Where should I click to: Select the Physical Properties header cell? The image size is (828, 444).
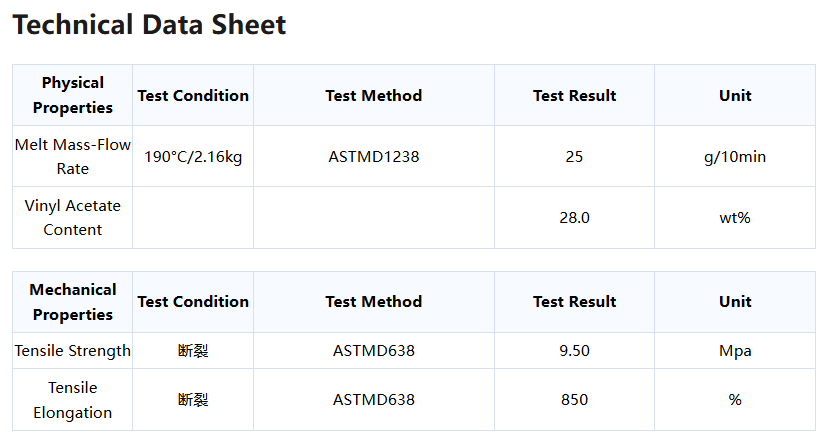click(x=72, y=95)
